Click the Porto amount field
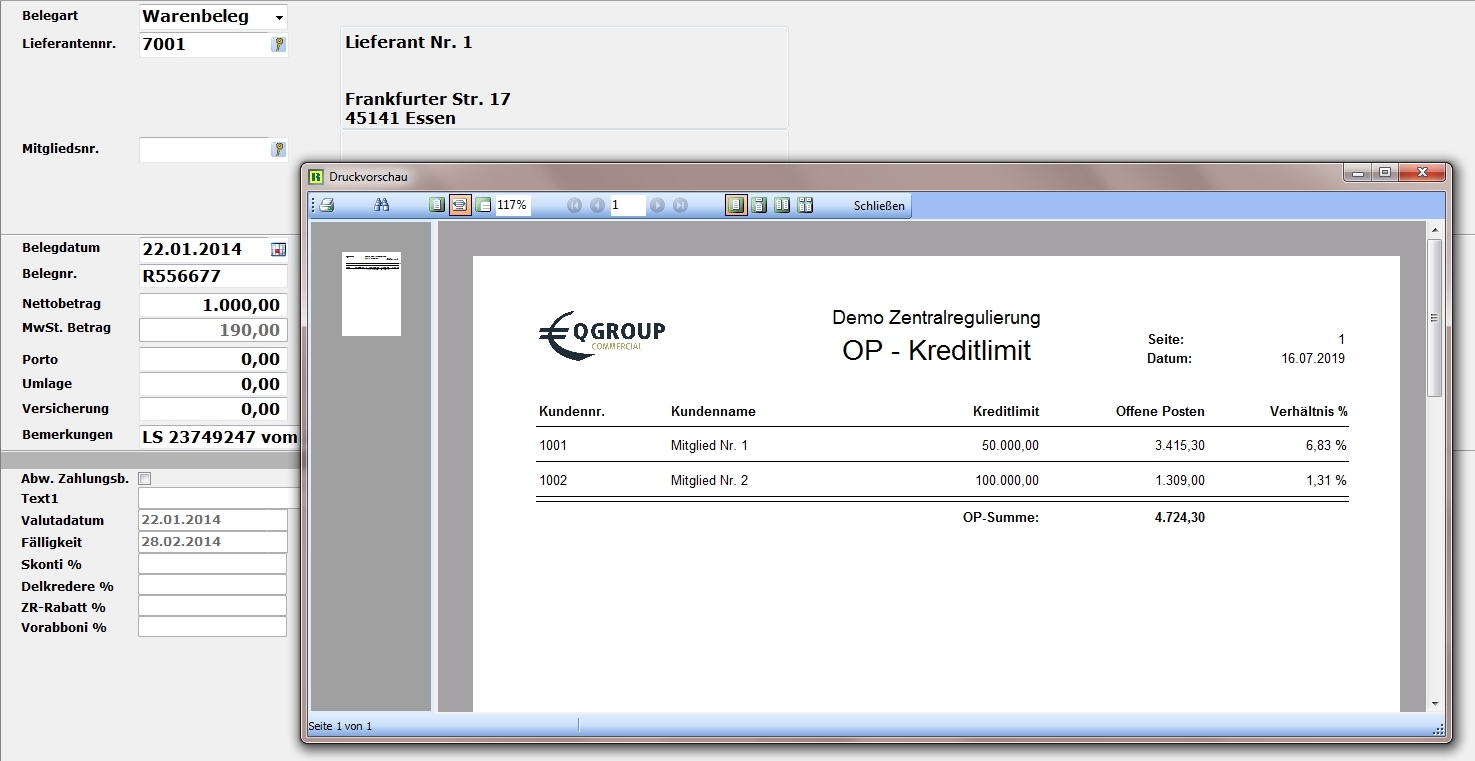1475x761 pixels. click(213, 359)
